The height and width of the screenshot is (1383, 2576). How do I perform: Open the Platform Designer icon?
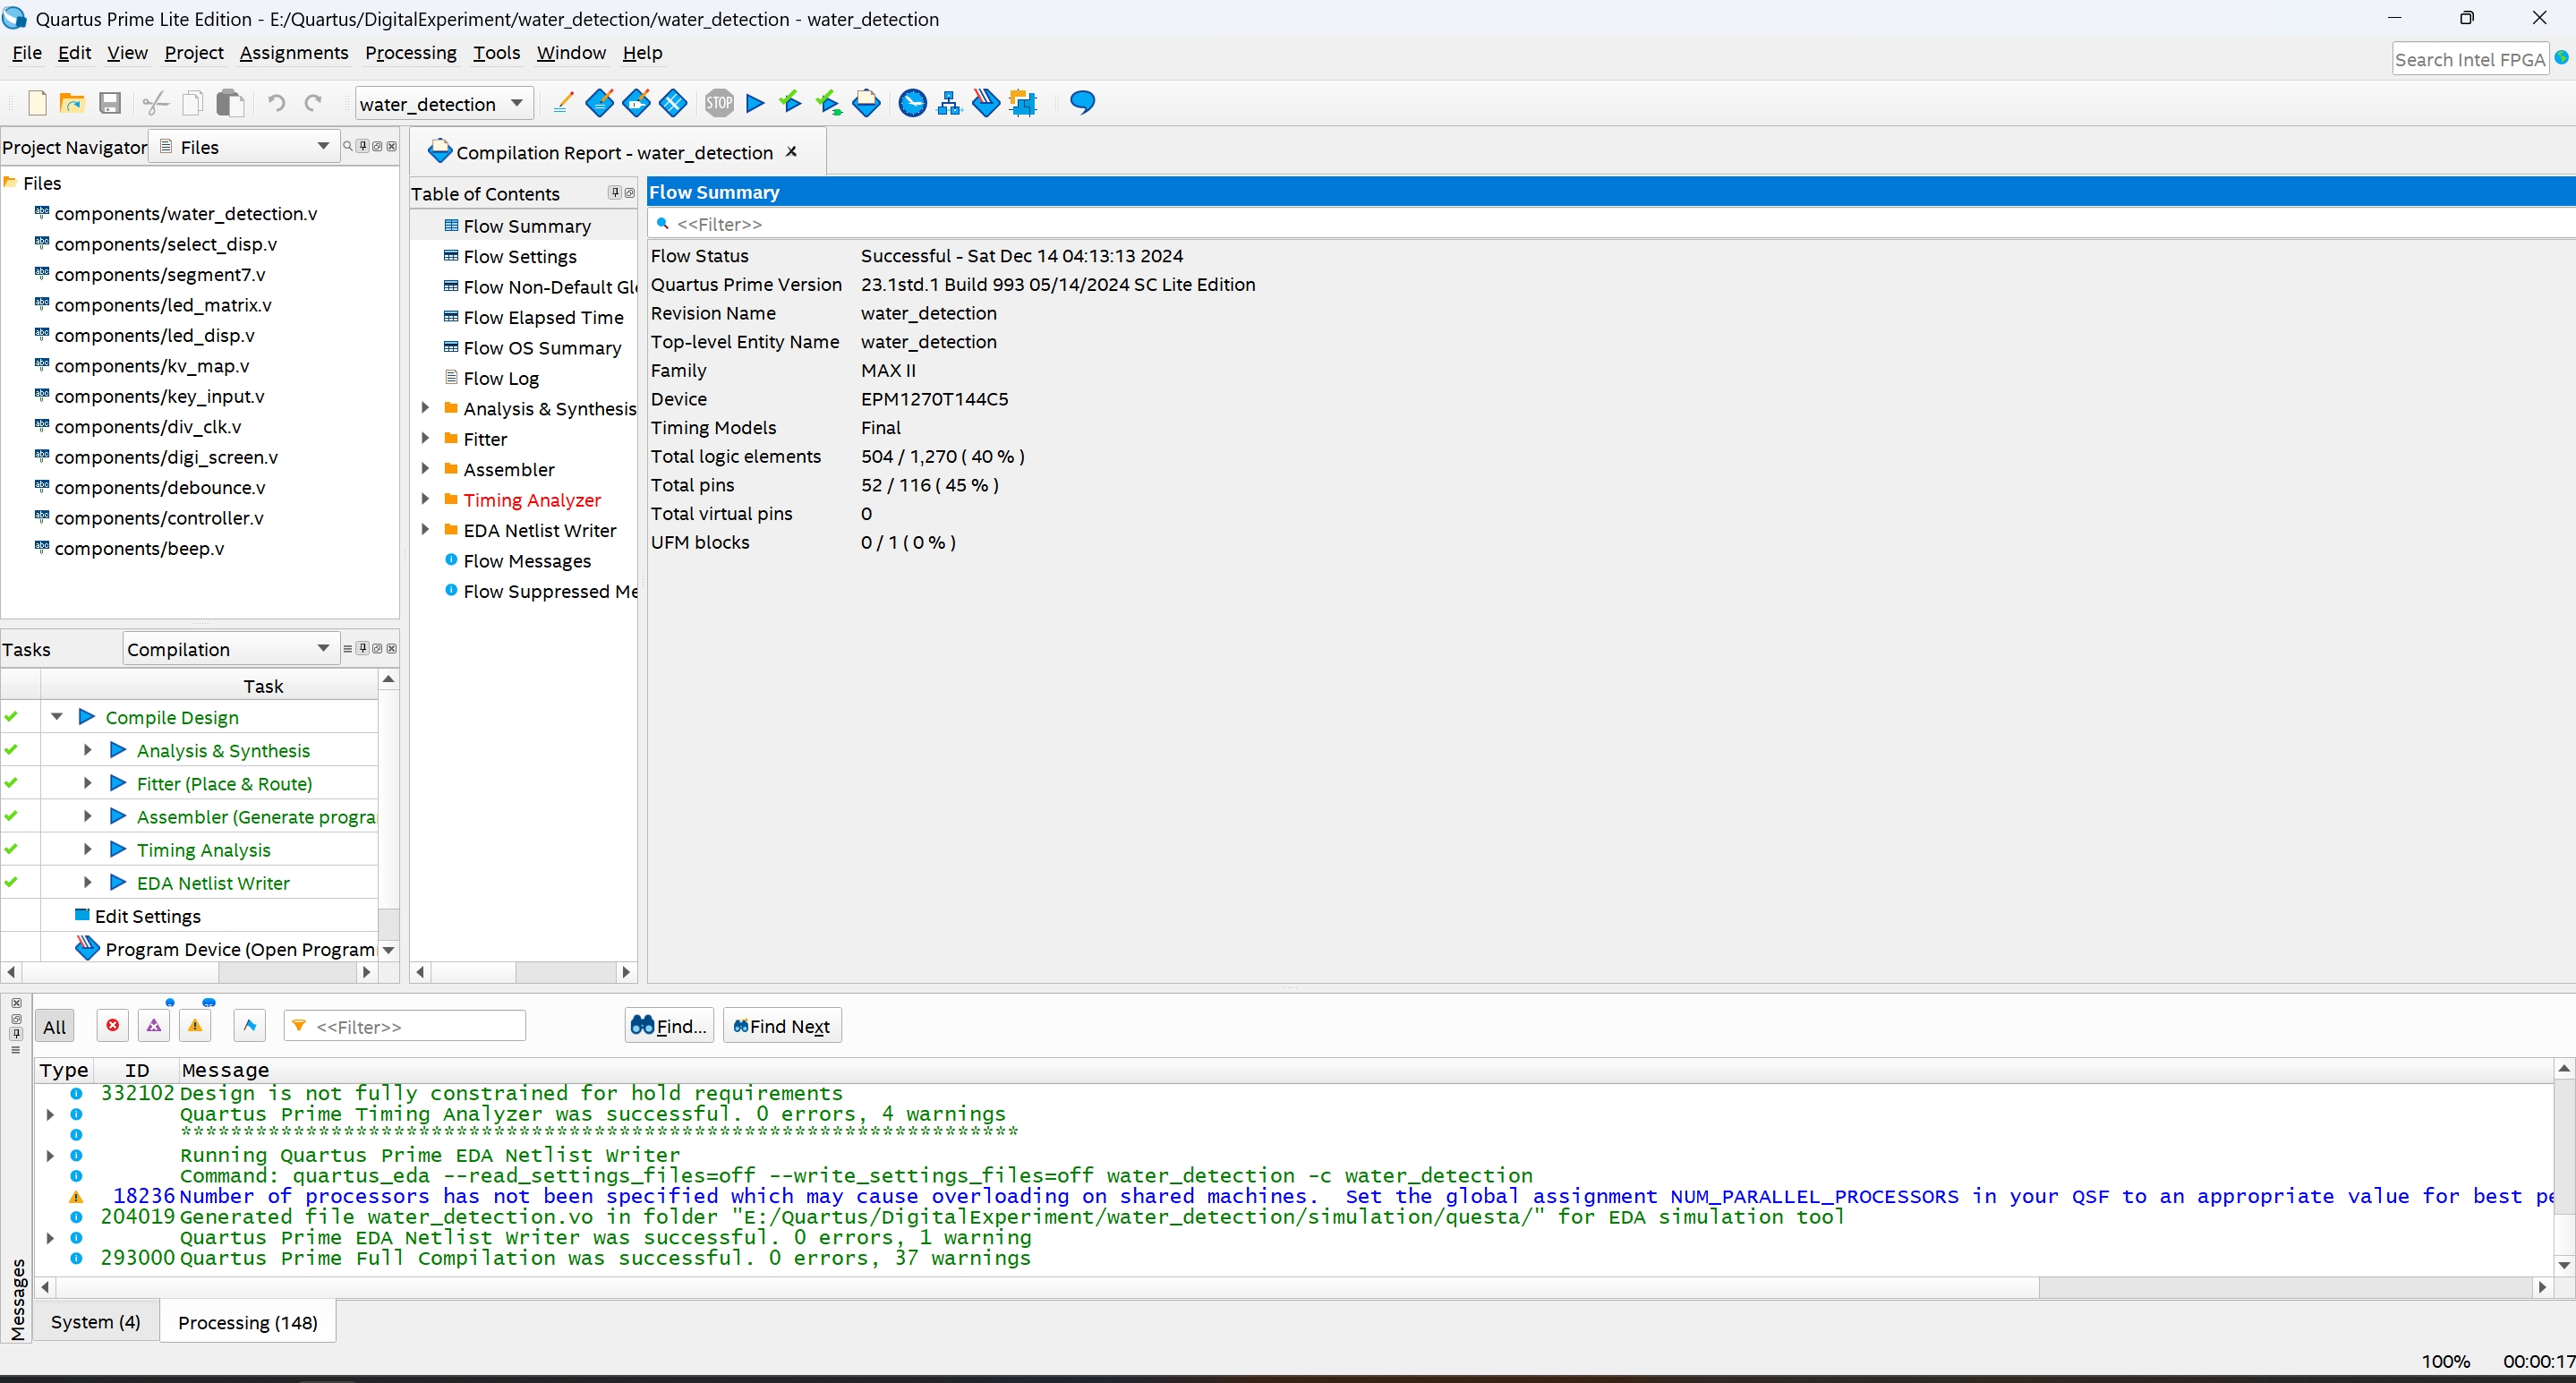coord(1023,103)
